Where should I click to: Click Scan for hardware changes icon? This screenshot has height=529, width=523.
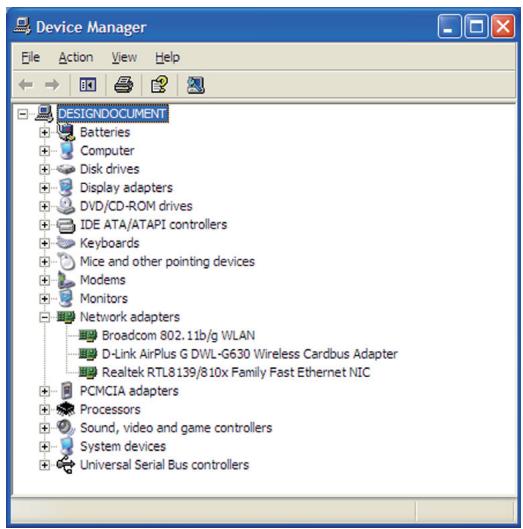pos(195,85)
